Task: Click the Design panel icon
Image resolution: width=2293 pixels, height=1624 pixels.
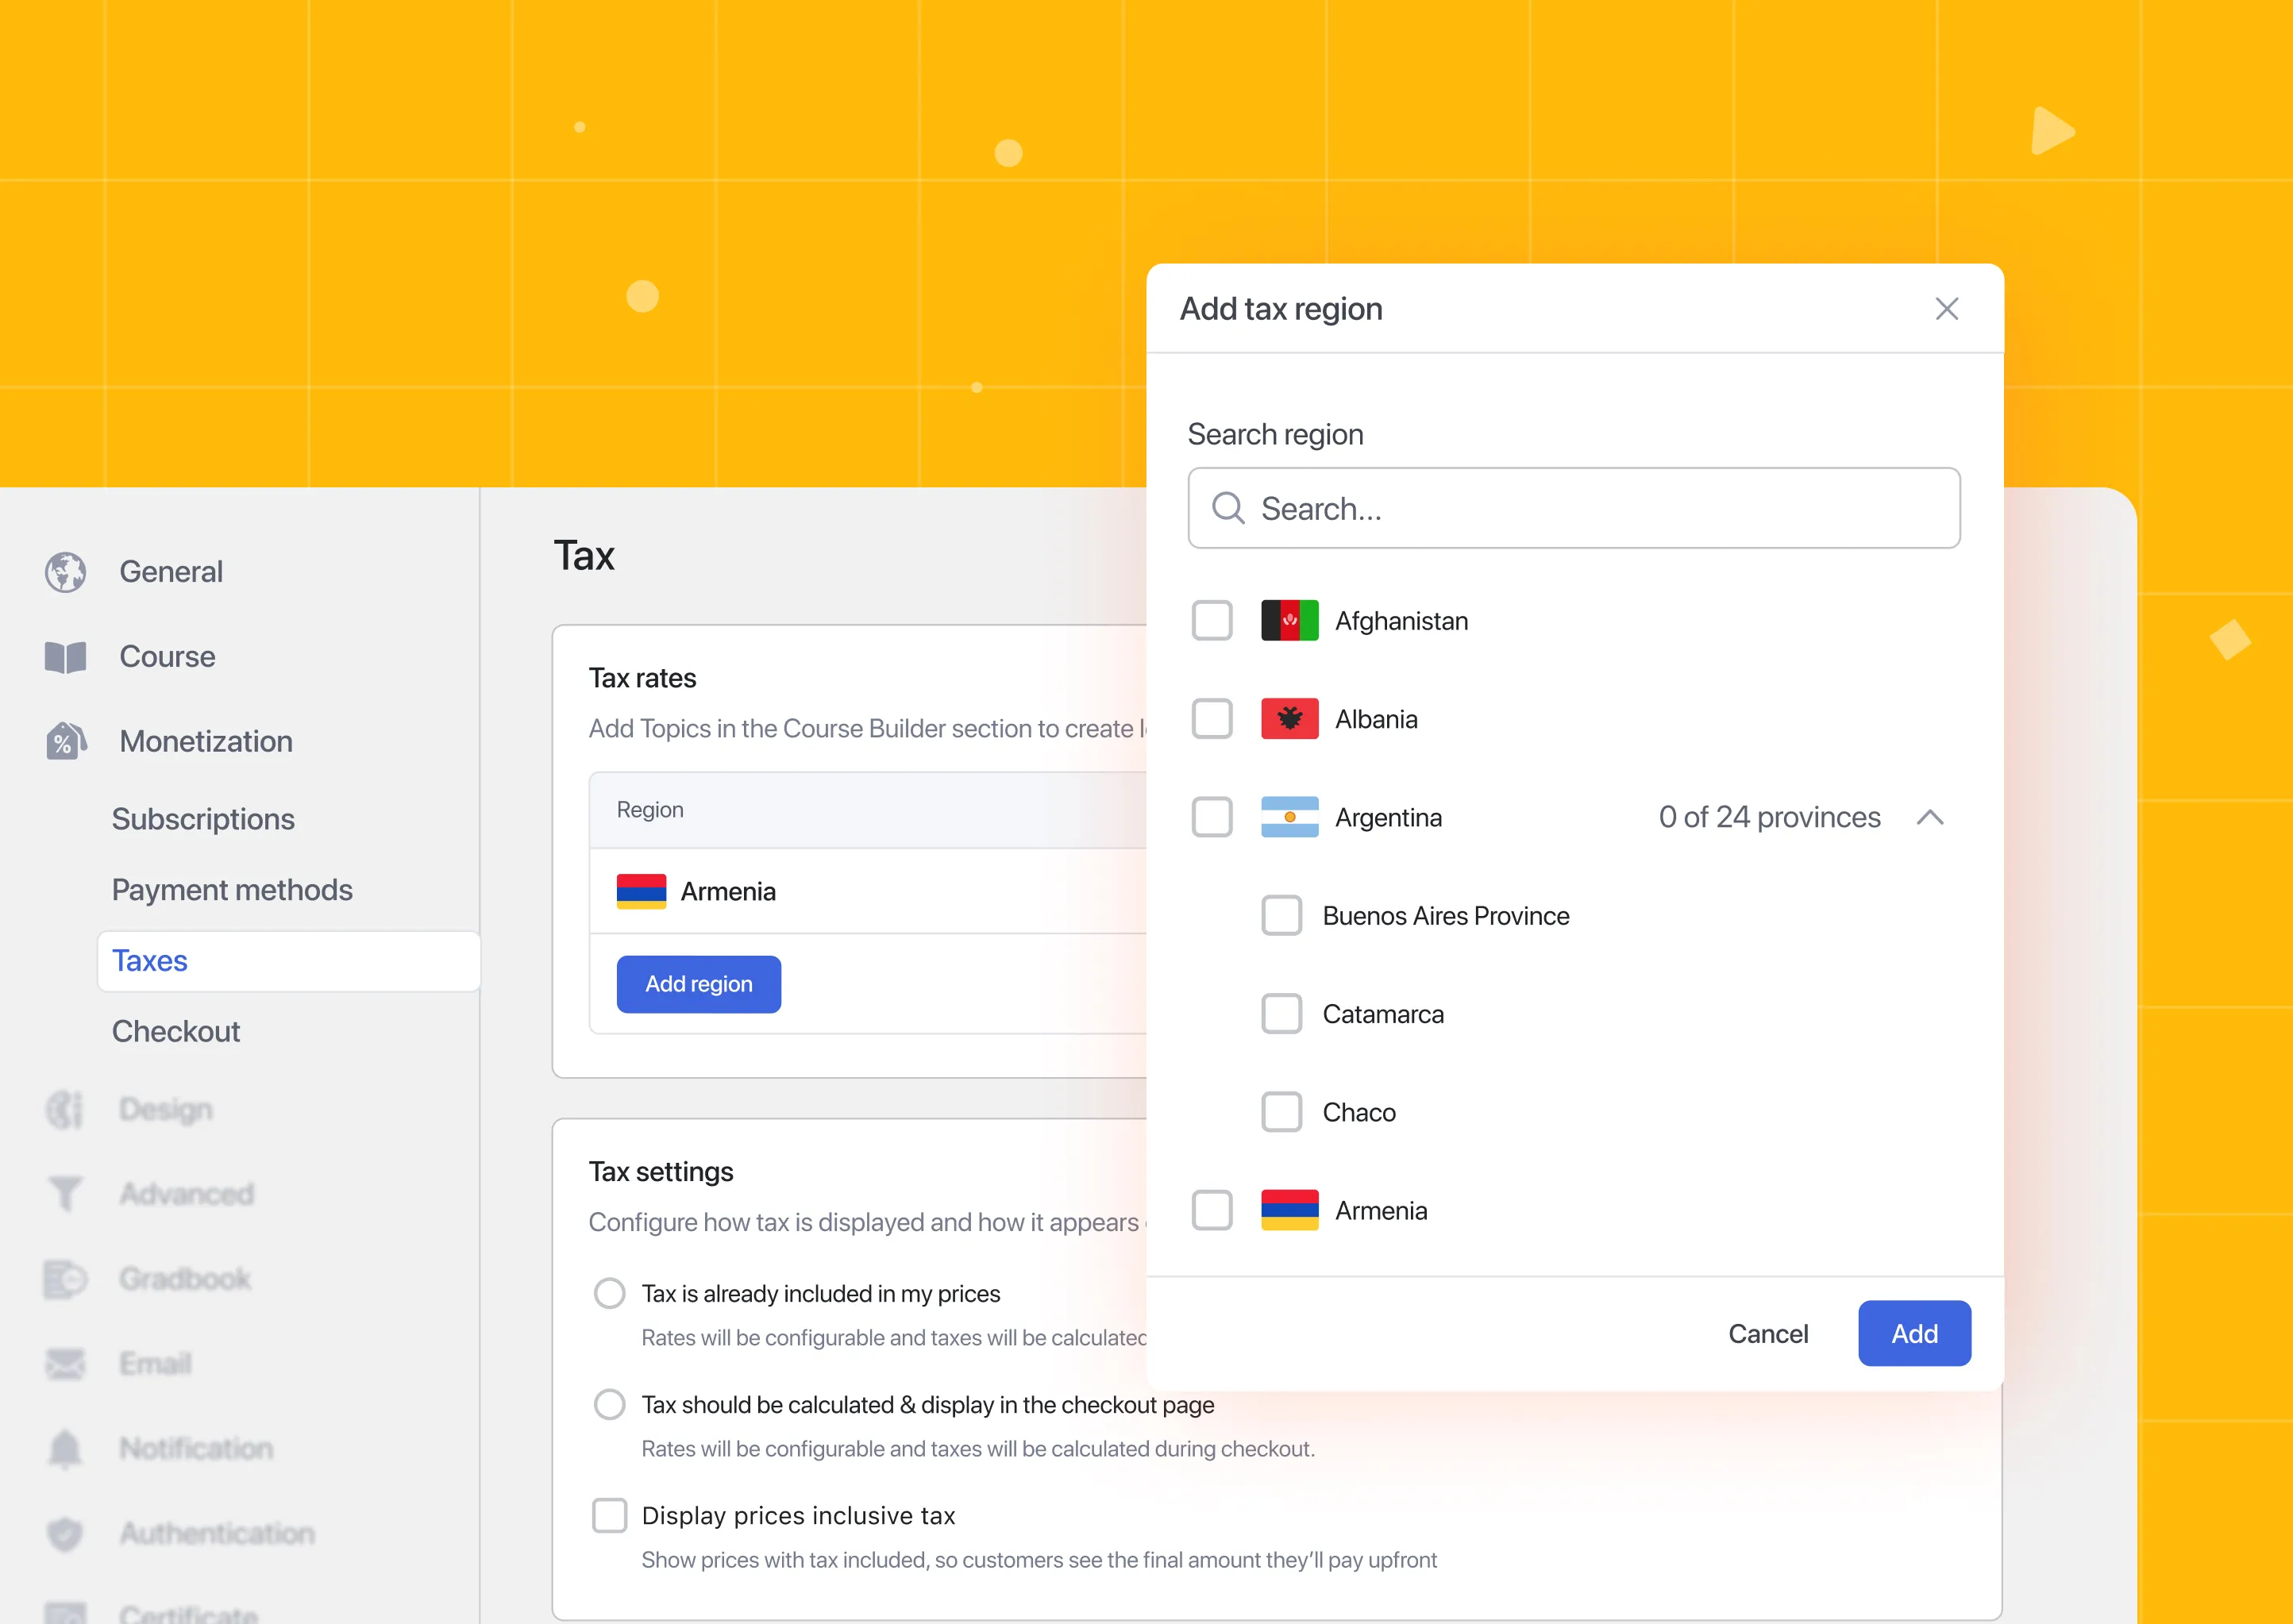Action: point(68,1107)
